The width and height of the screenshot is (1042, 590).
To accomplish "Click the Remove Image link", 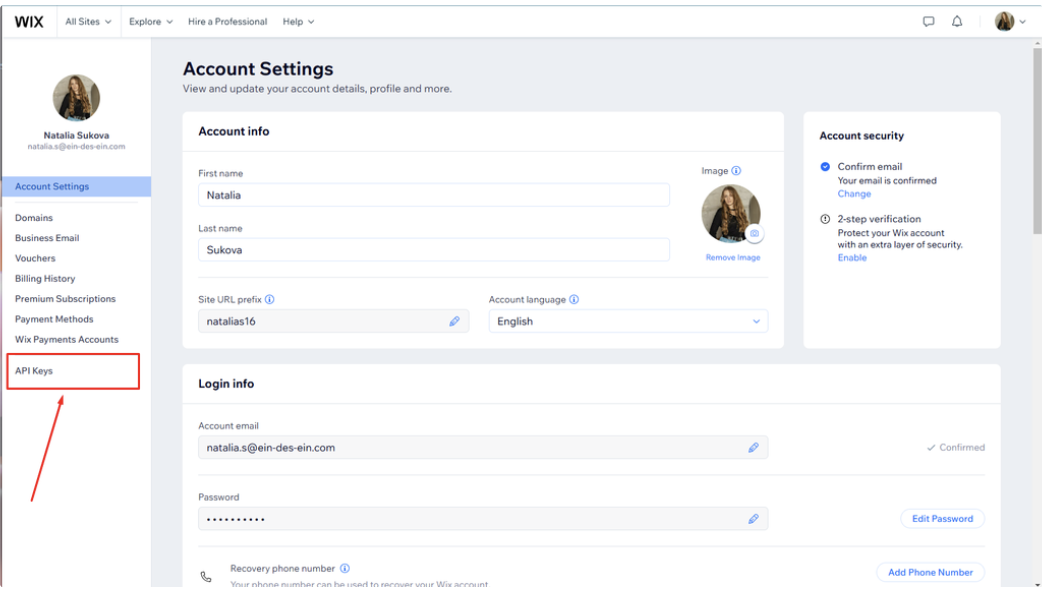I will 733,257.
